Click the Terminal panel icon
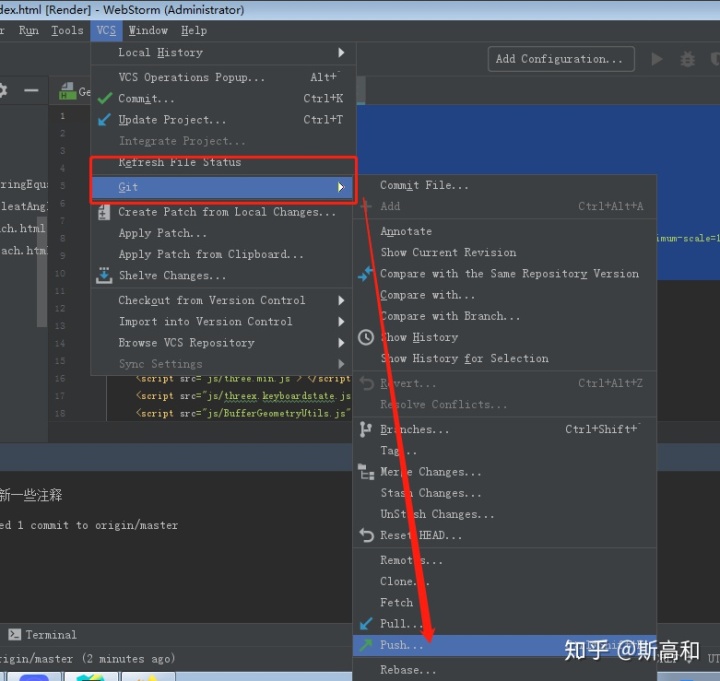The image size is (720, 681). click(14, 635)
